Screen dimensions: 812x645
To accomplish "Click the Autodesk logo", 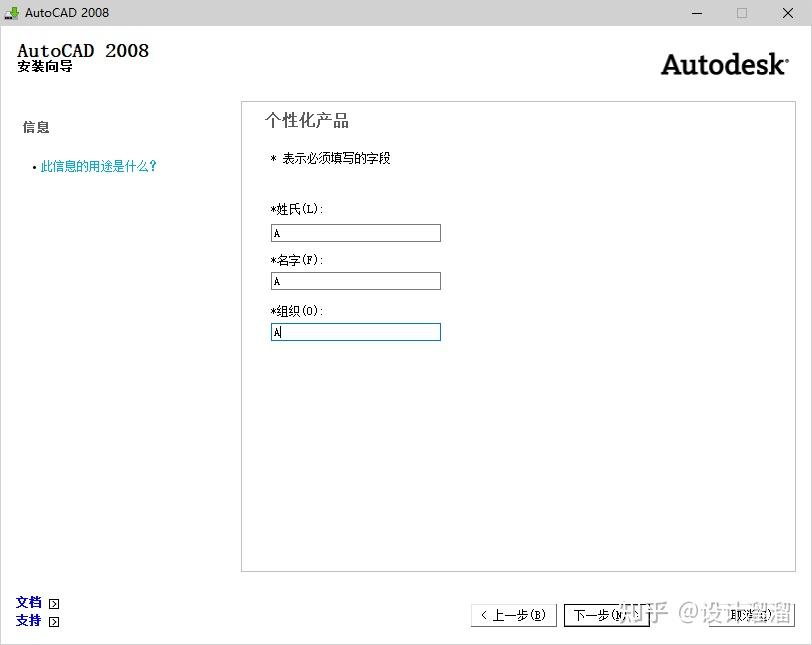I will (x=724, y=64).
